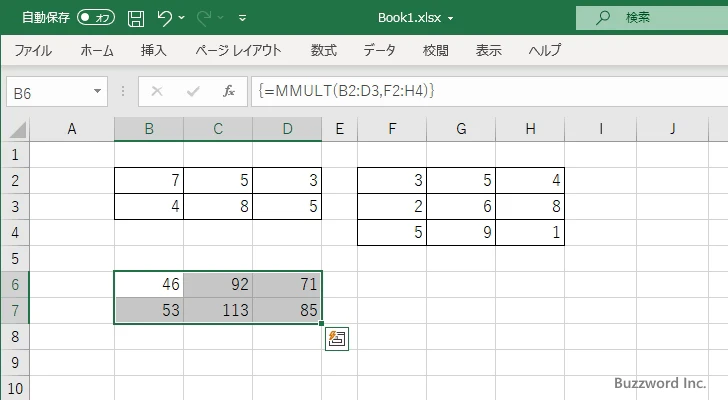Image resolution: width=728 pixels, height=400 pixels.
Task: Select column C header
Action: tap(218, 129)
